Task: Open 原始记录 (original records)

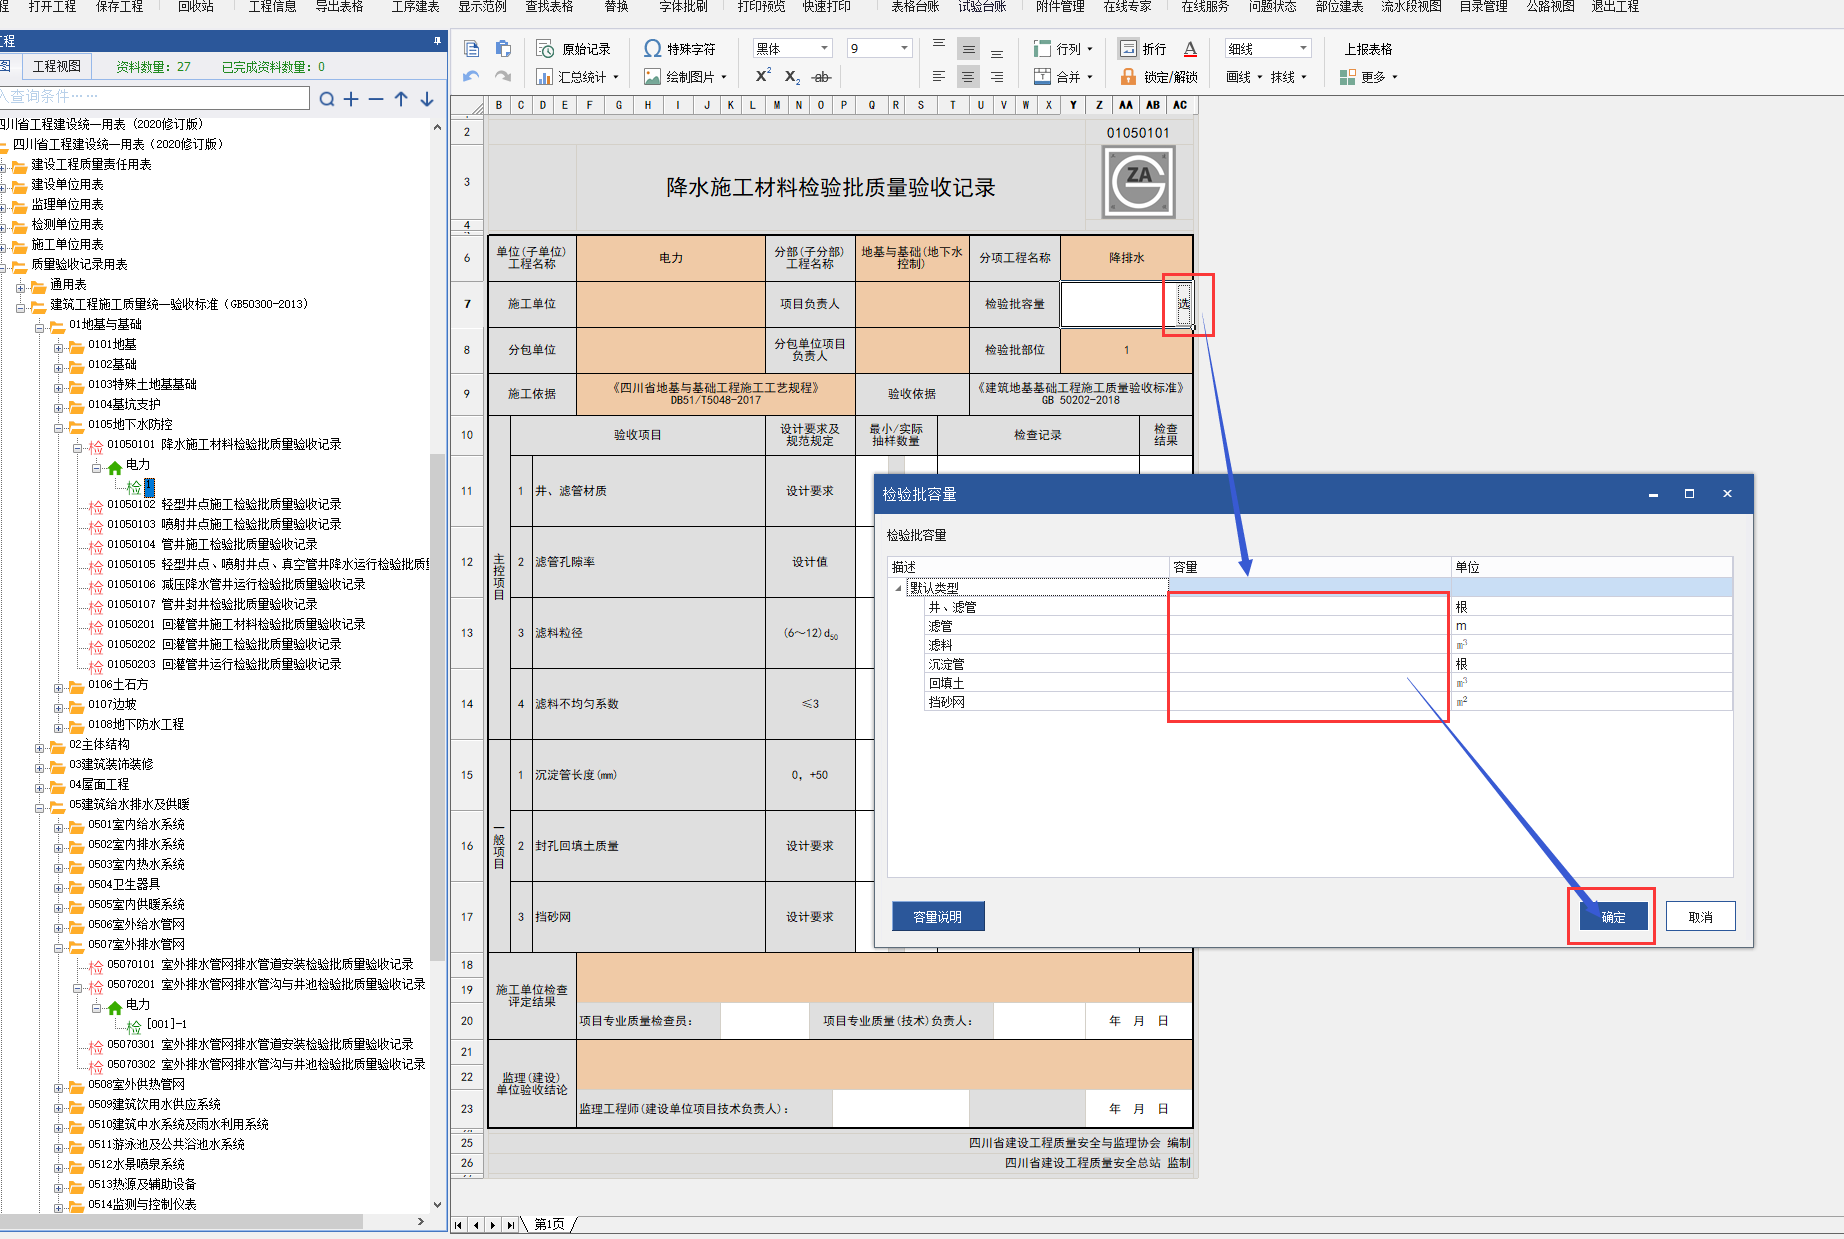Action: 573,49
